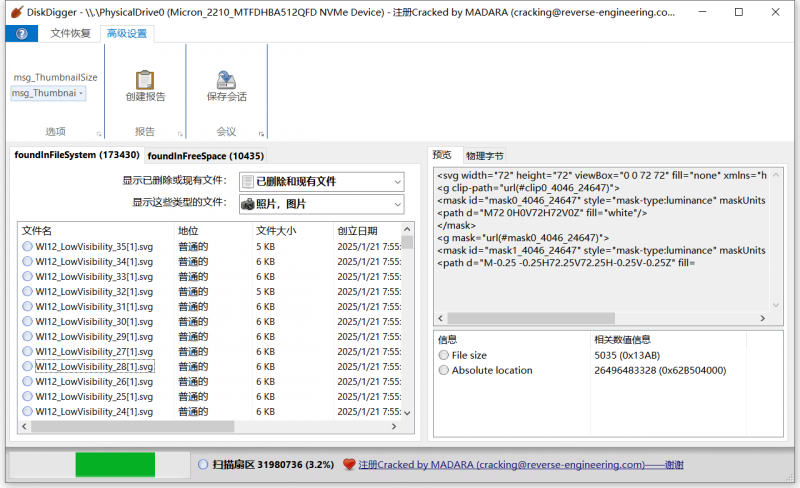Click the 5035 (0x13AB) file size value
This screenshot has width=800, height=488.
[627, 355]
